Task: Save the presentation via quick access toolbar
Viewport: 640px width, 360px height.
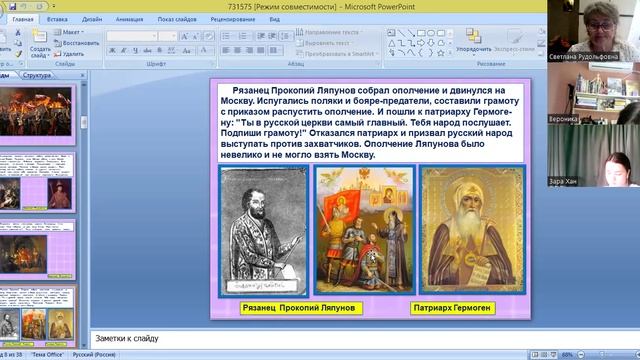Action: click(12, 7)
